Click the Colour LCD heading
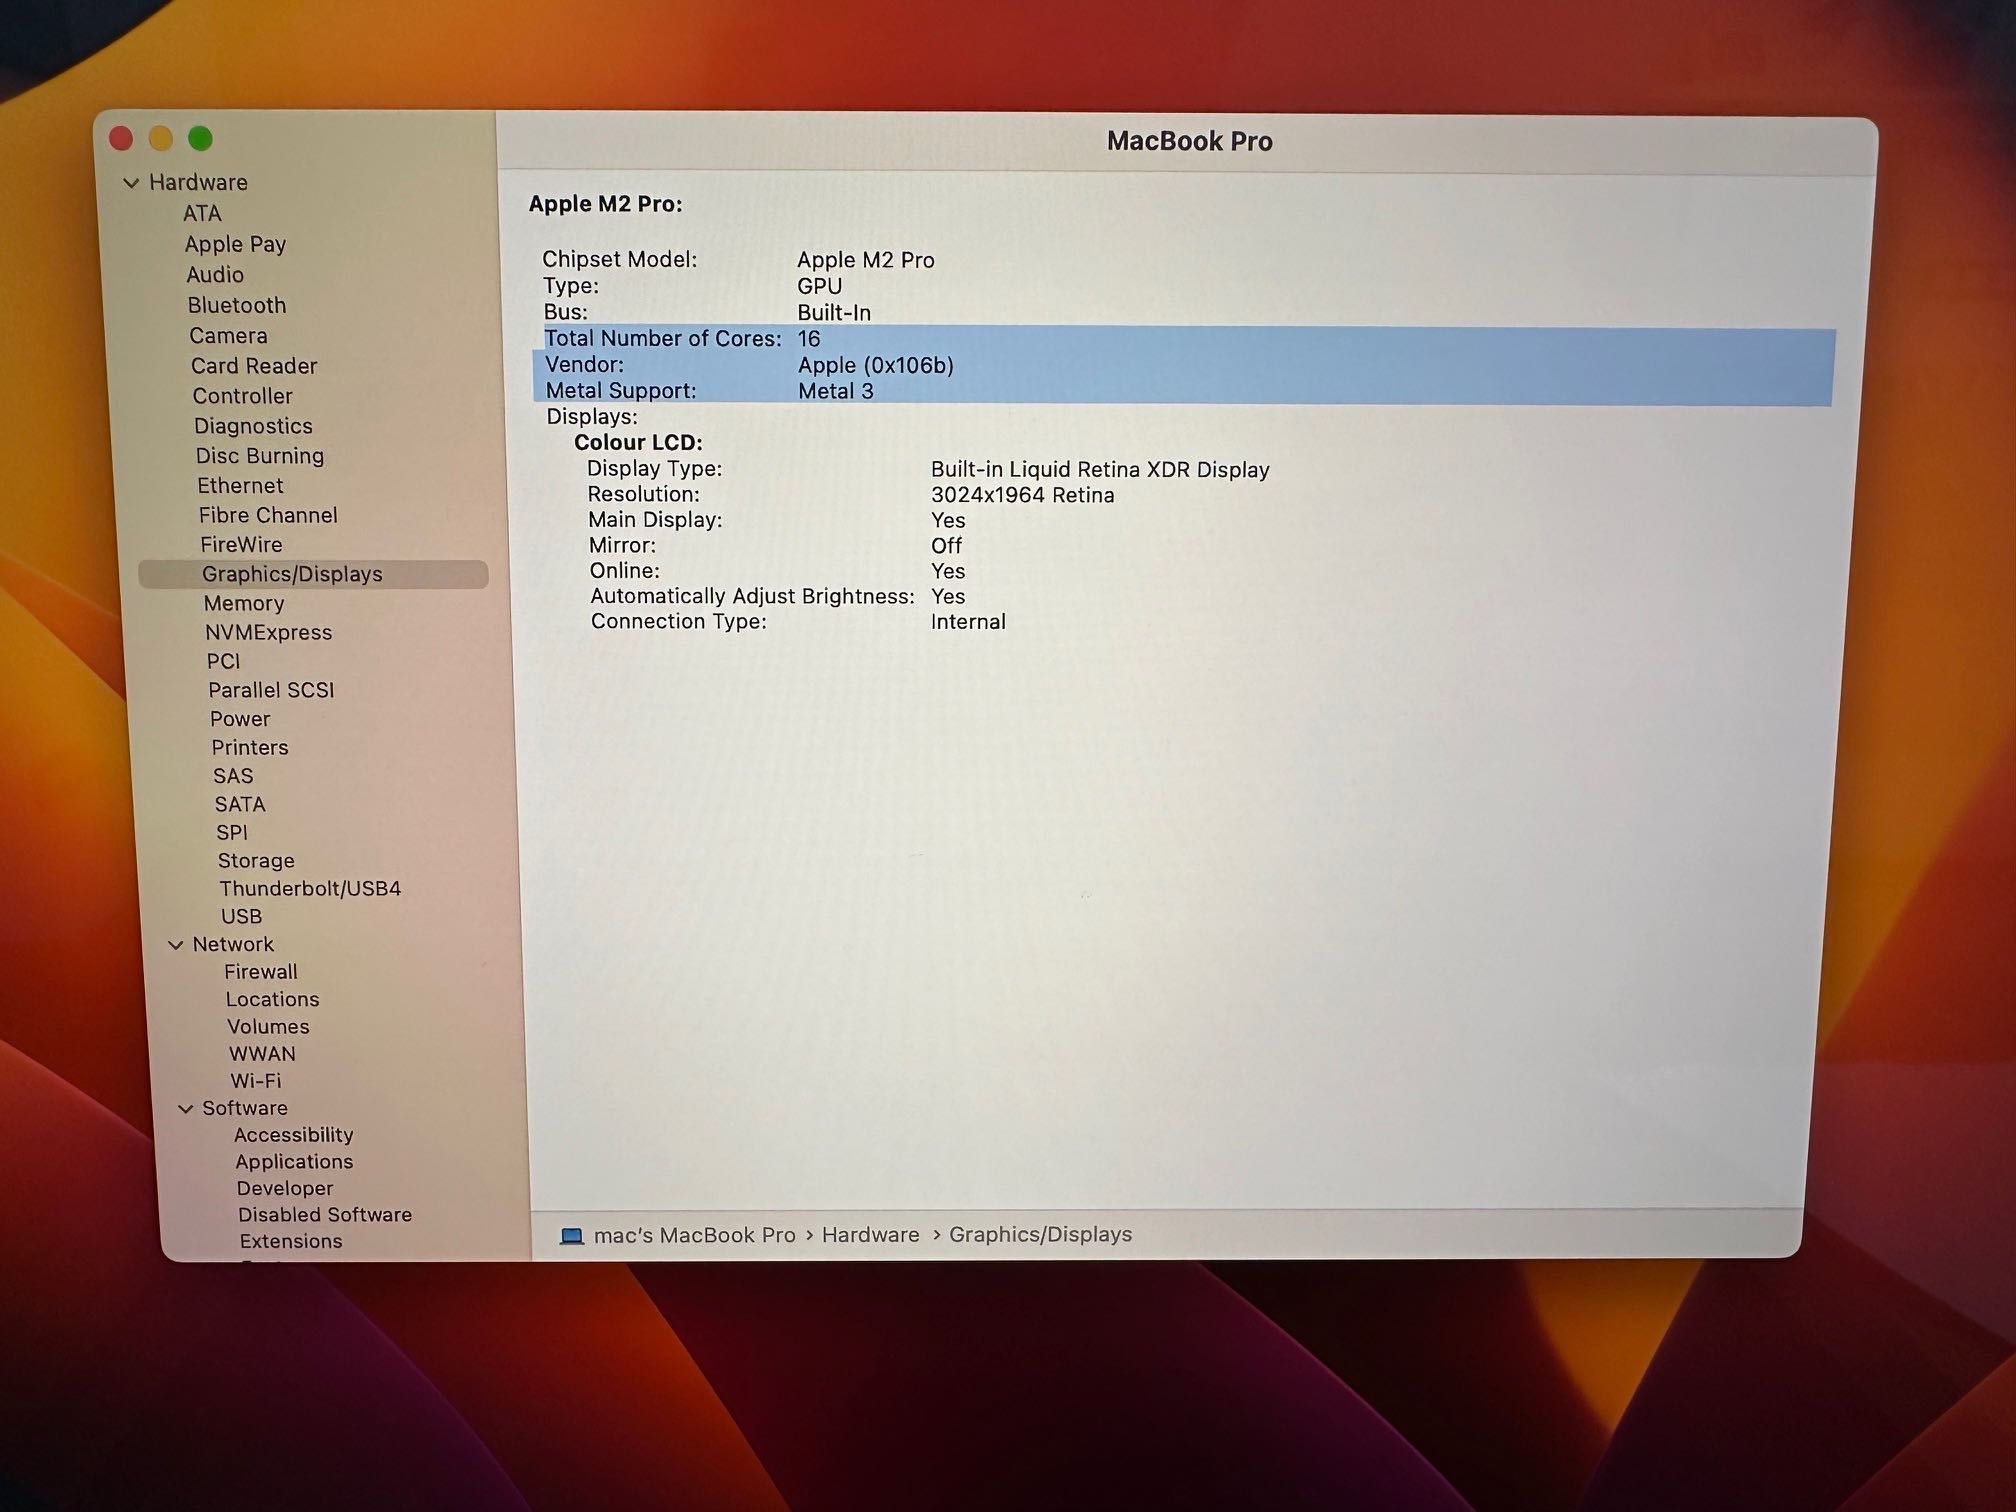 (638, 443)
